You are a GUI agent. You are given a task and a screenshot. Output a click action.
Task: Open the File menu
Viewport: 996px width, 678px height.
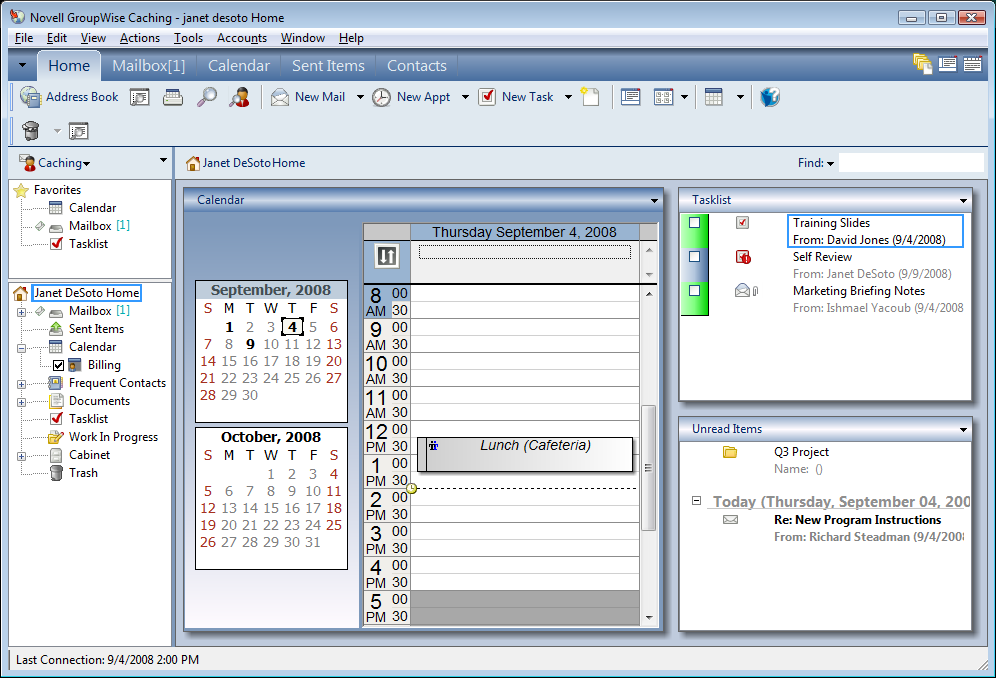(24, 38)
